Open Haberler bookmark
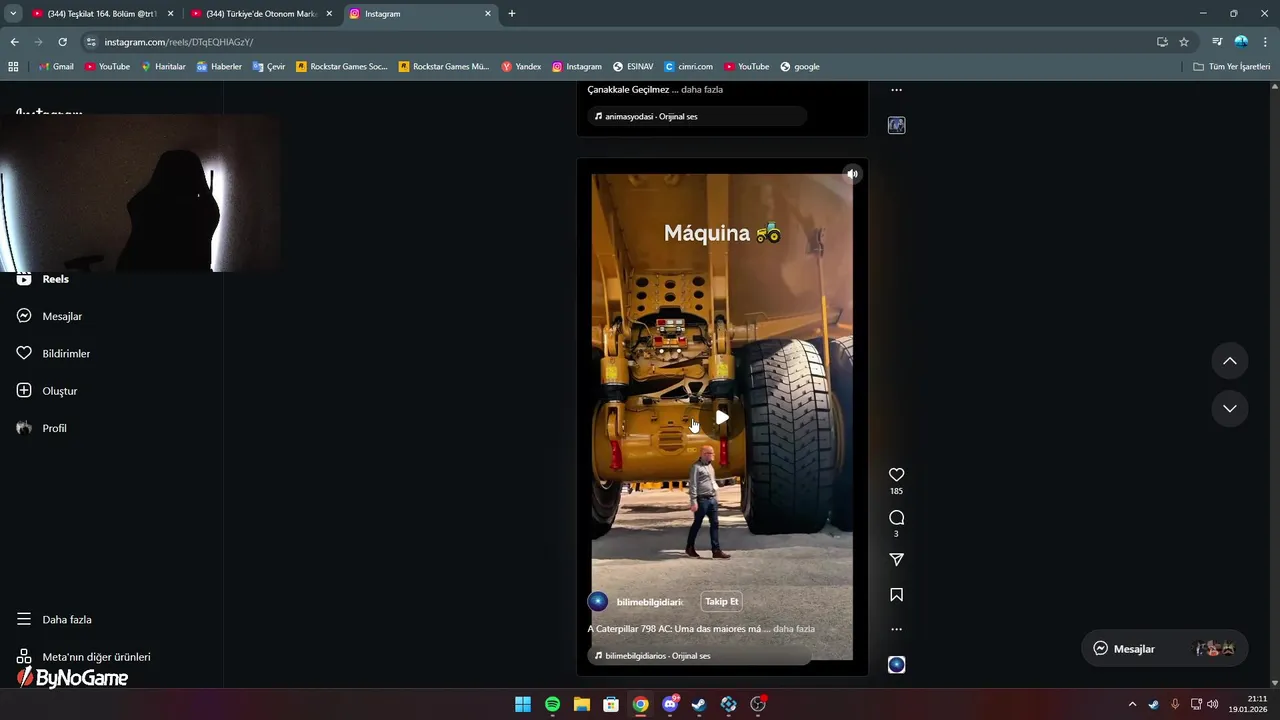 [x=219, y=67]
